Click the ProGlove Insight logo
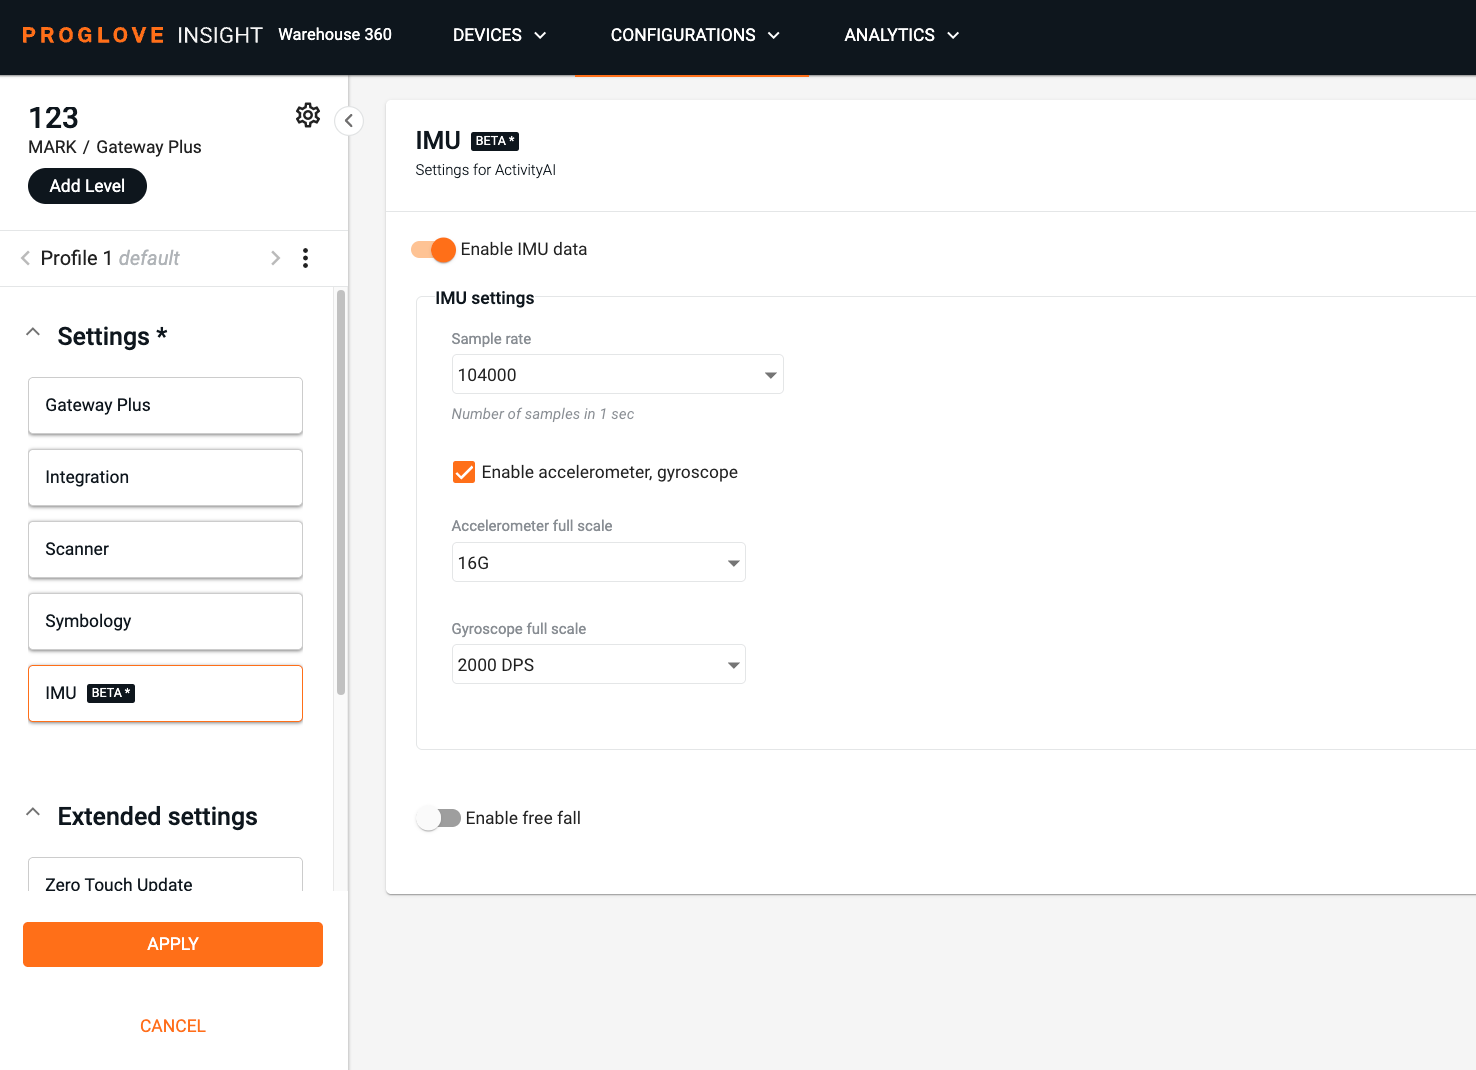1476x1070 pixels. click(x=141, y=35)
